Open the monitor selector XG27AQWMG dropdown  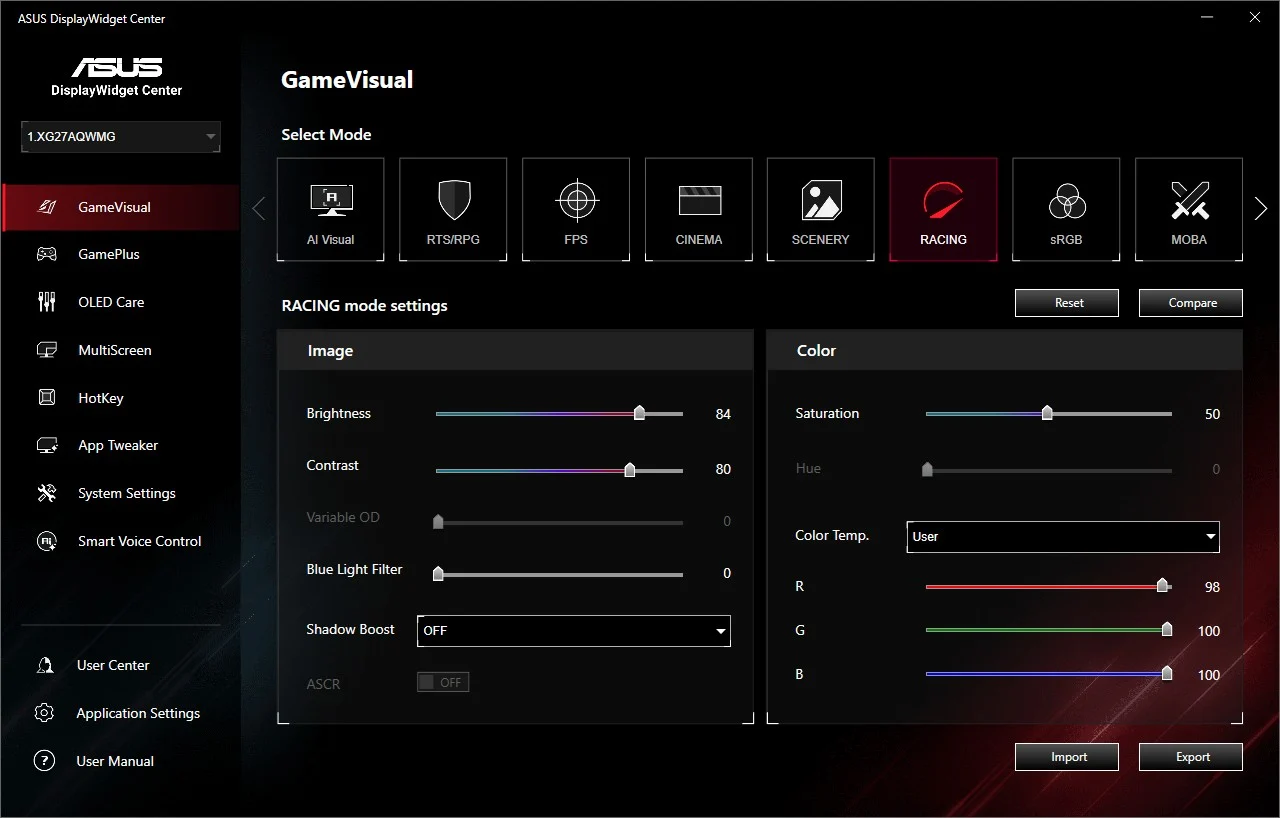pos(120,137)
